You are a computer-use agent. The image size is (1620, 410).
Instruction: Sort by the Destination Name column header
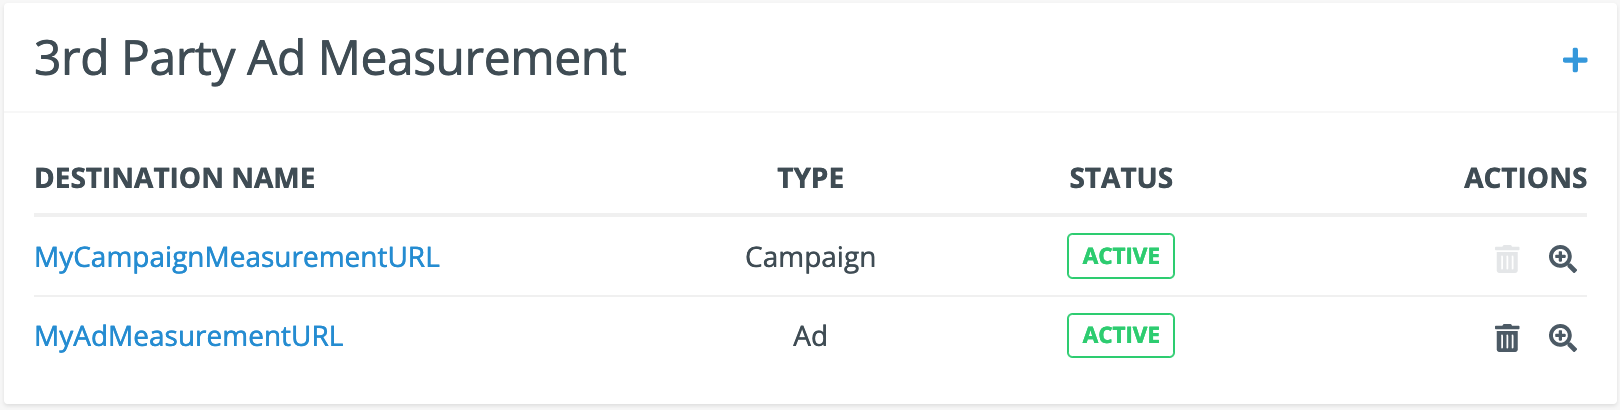point(175,178)
